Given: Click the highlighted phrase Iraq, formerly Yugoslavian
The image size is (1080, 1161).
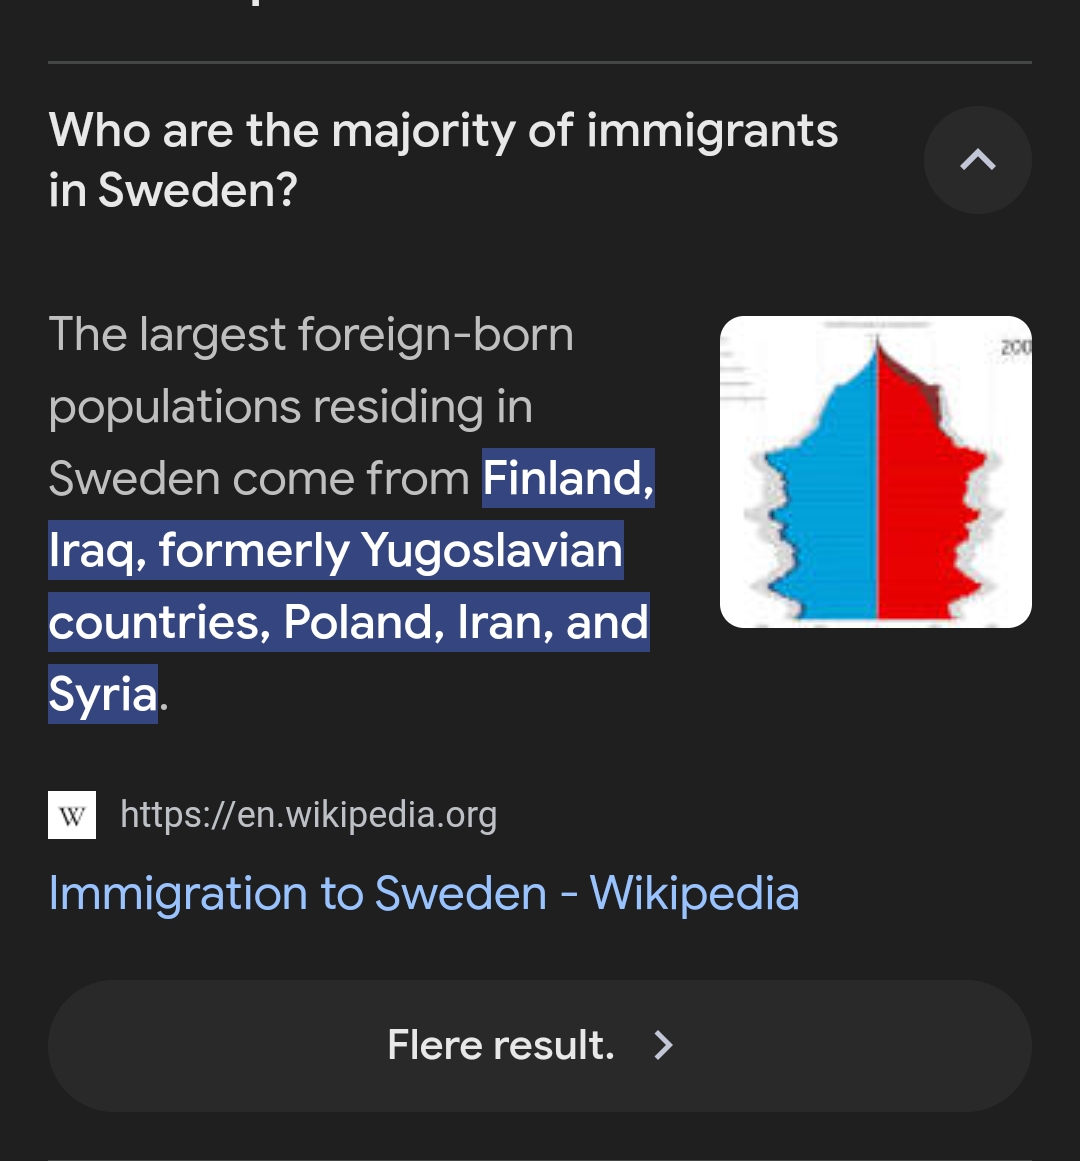Looking at the screenshot, I should (x=335, y=550).
